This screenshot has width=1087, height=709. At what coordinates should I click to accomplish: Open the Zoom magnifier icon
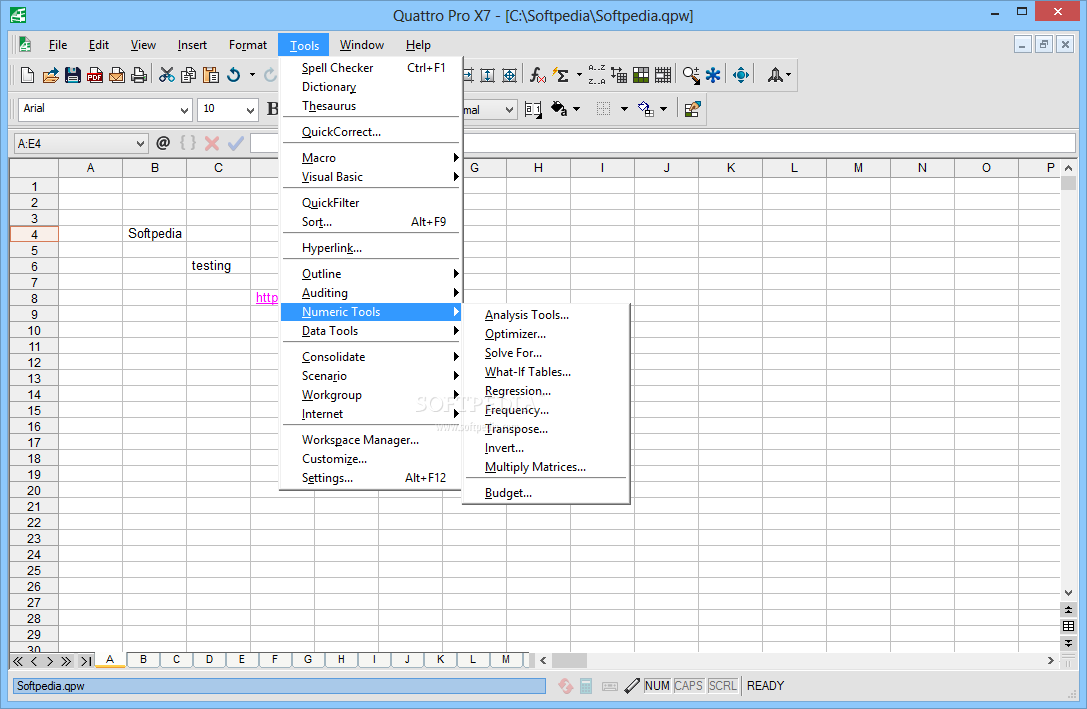point(690,75)
